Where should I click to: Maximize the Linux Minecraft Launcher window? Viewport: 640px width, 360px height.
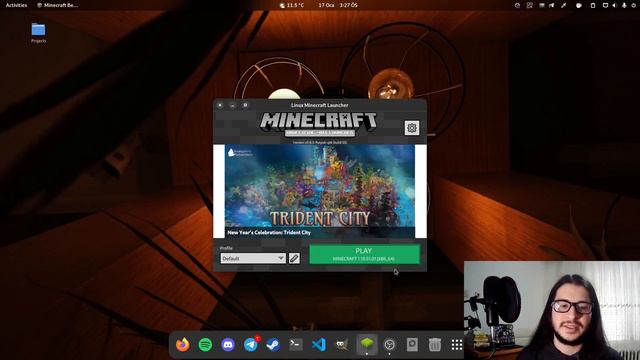245,105
